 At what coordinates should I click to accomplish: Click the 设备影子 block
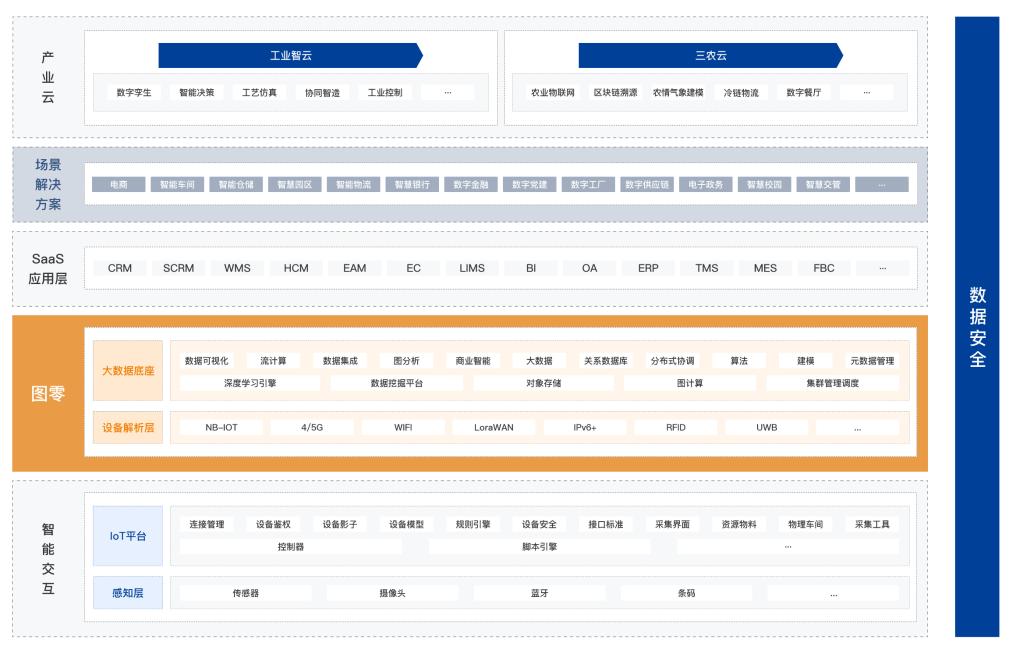pos(339,522)
